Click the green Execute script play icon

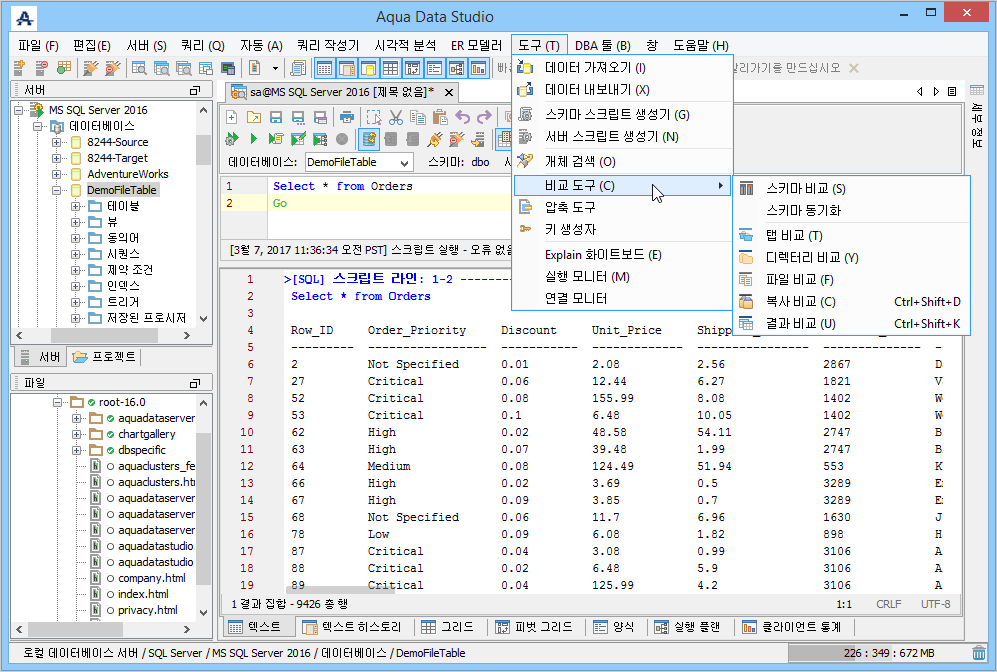coord(254,139)
